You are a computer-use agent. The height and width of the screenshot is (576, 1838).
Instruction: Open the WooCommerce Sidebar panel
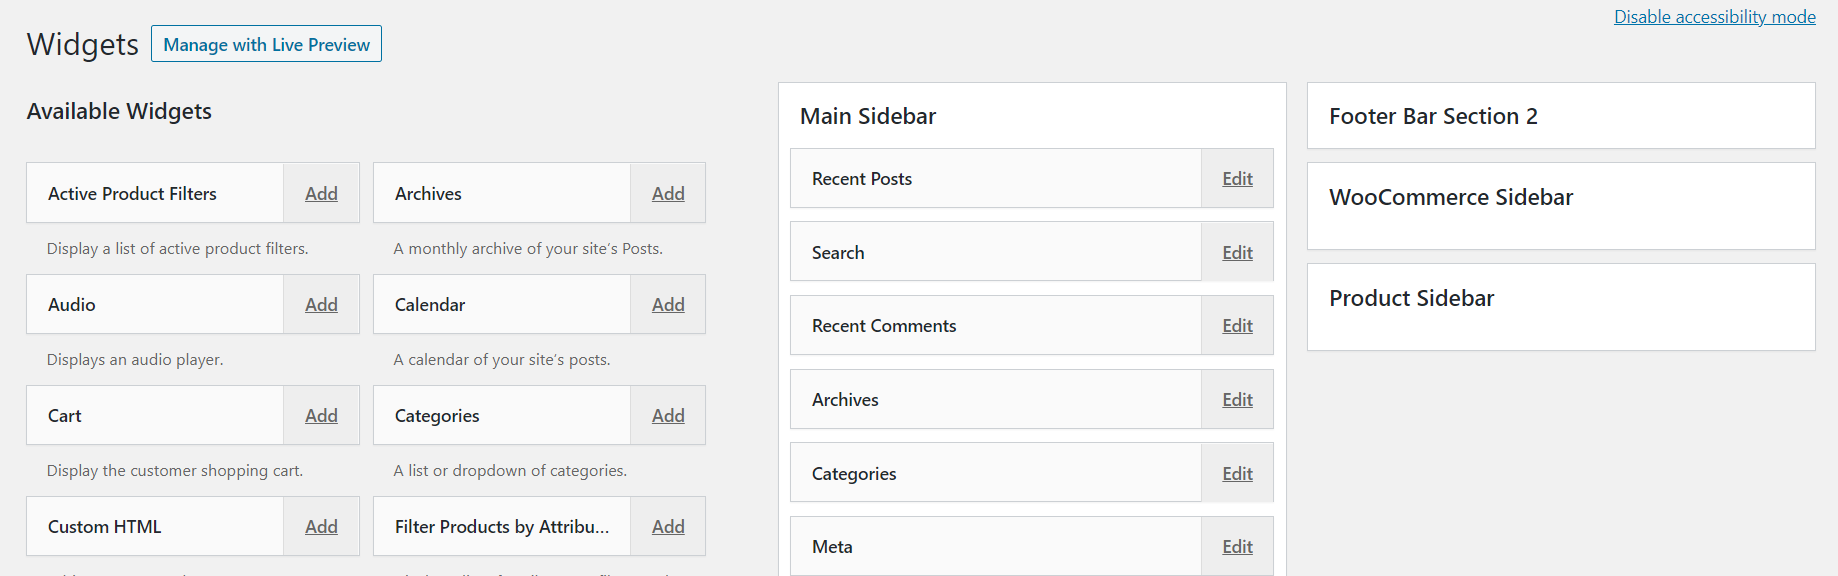[1450, 197]
